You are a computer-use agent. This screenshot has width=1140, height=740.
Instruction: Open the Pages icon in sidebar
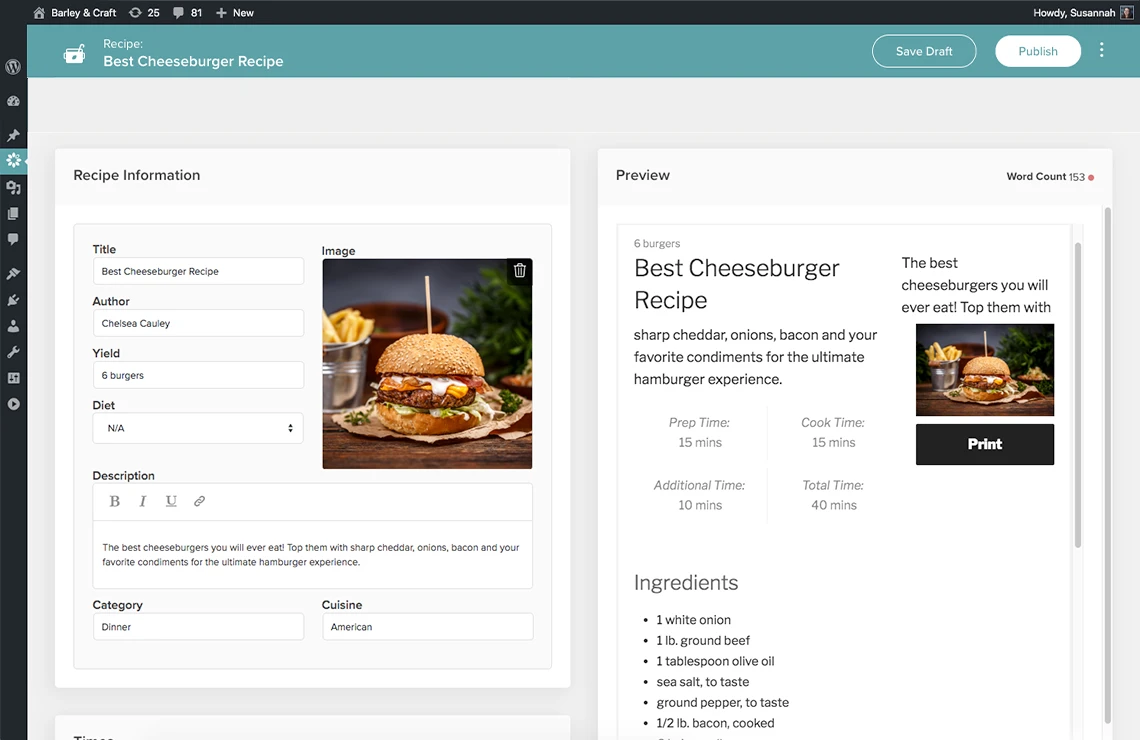13,214
